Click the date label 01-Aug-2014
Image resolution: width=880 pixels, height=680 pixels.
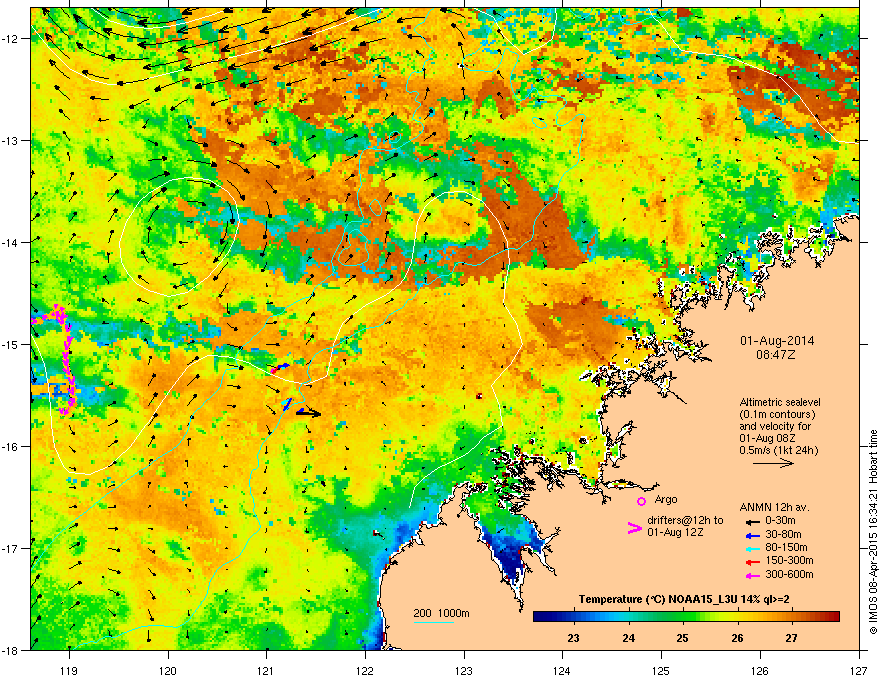tap(777, 341)
